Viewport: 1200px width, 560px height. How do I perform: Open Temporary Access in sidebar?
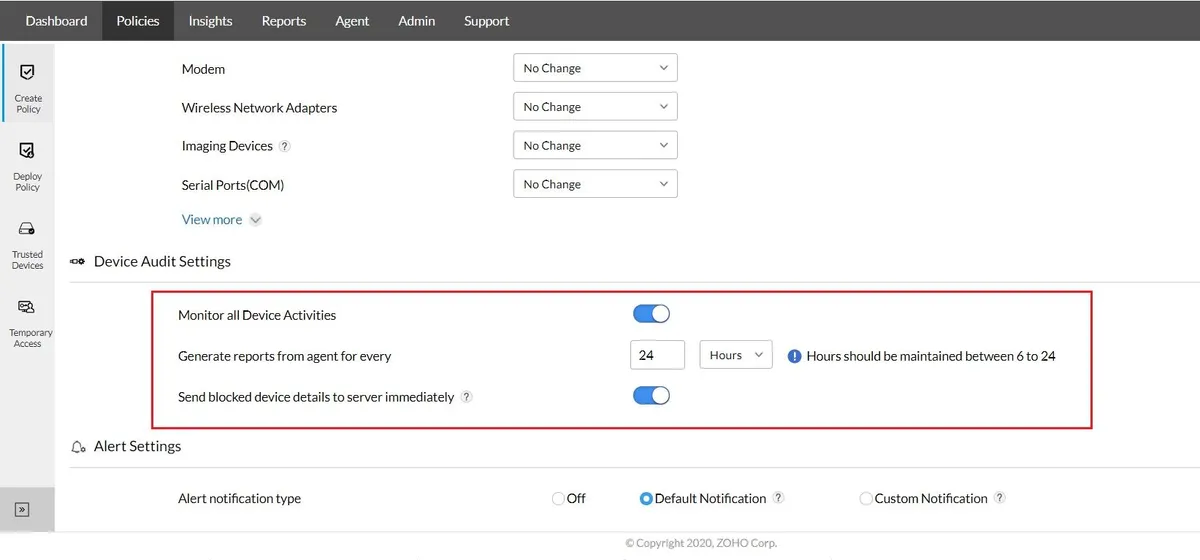click(x=28, y=320)
